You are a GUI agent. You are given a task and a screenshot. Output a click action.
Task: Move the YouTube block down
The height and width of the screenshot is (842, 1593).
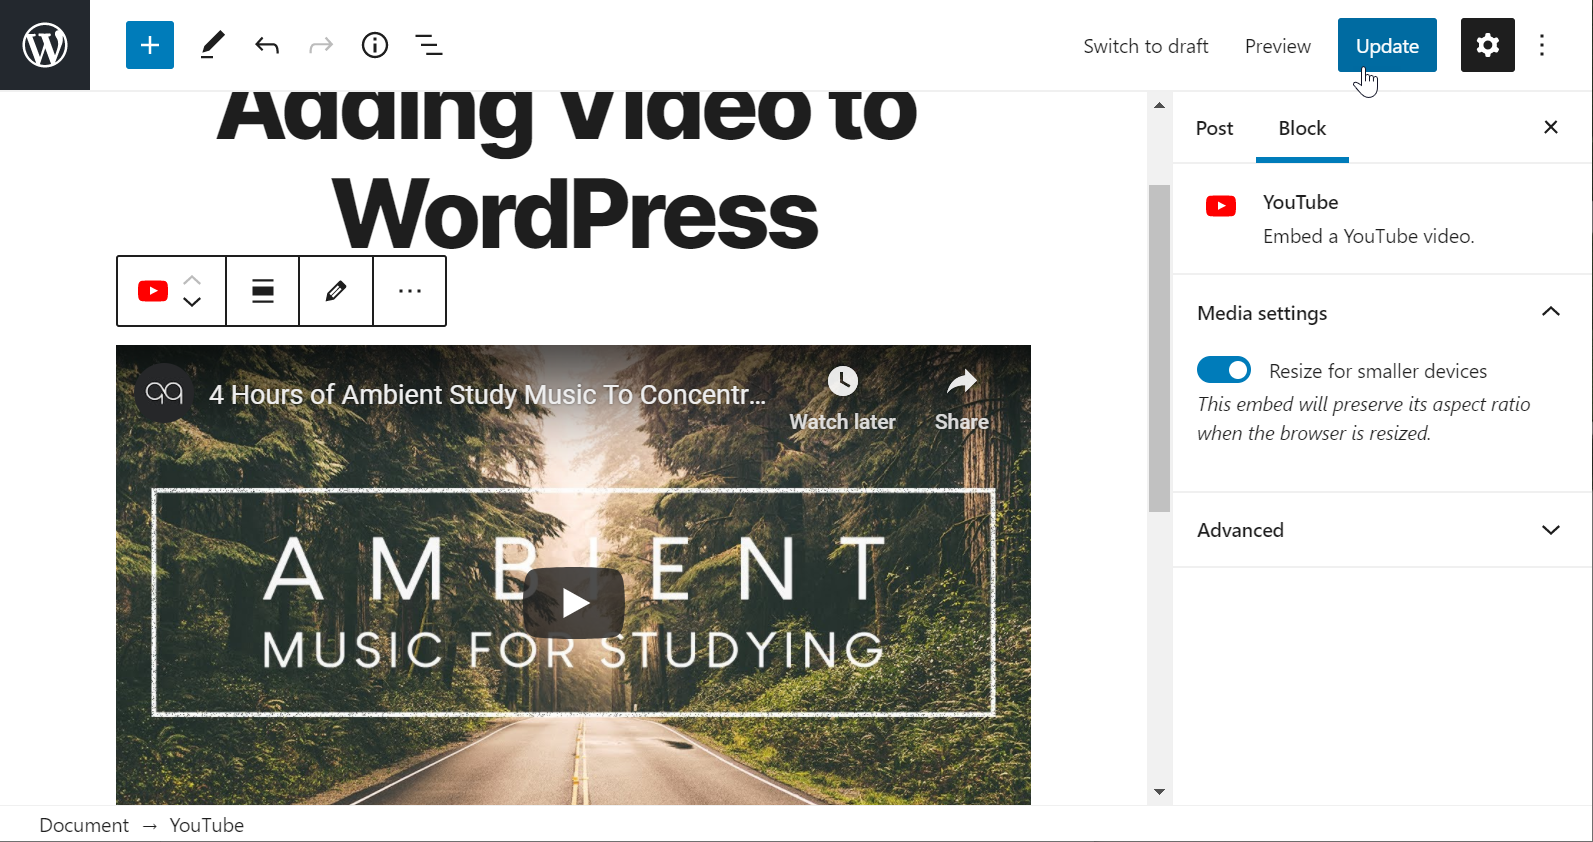(x=192, y=302)
